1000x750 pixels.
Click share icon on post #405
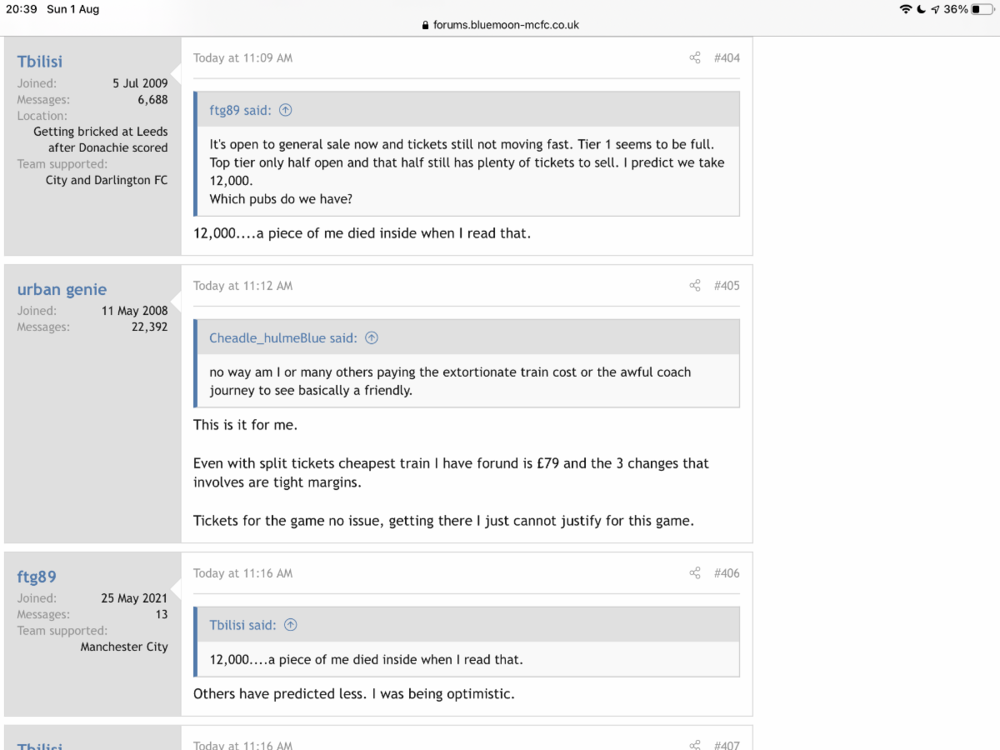point(695,286)
